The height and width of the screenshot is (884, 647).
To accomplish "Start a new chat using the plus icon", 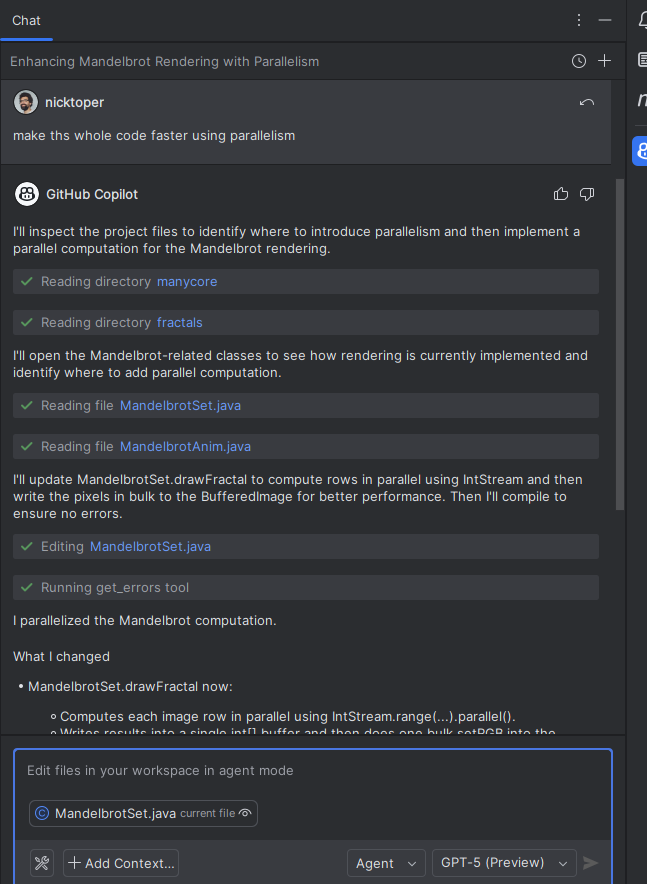I will tap(604, 60).
